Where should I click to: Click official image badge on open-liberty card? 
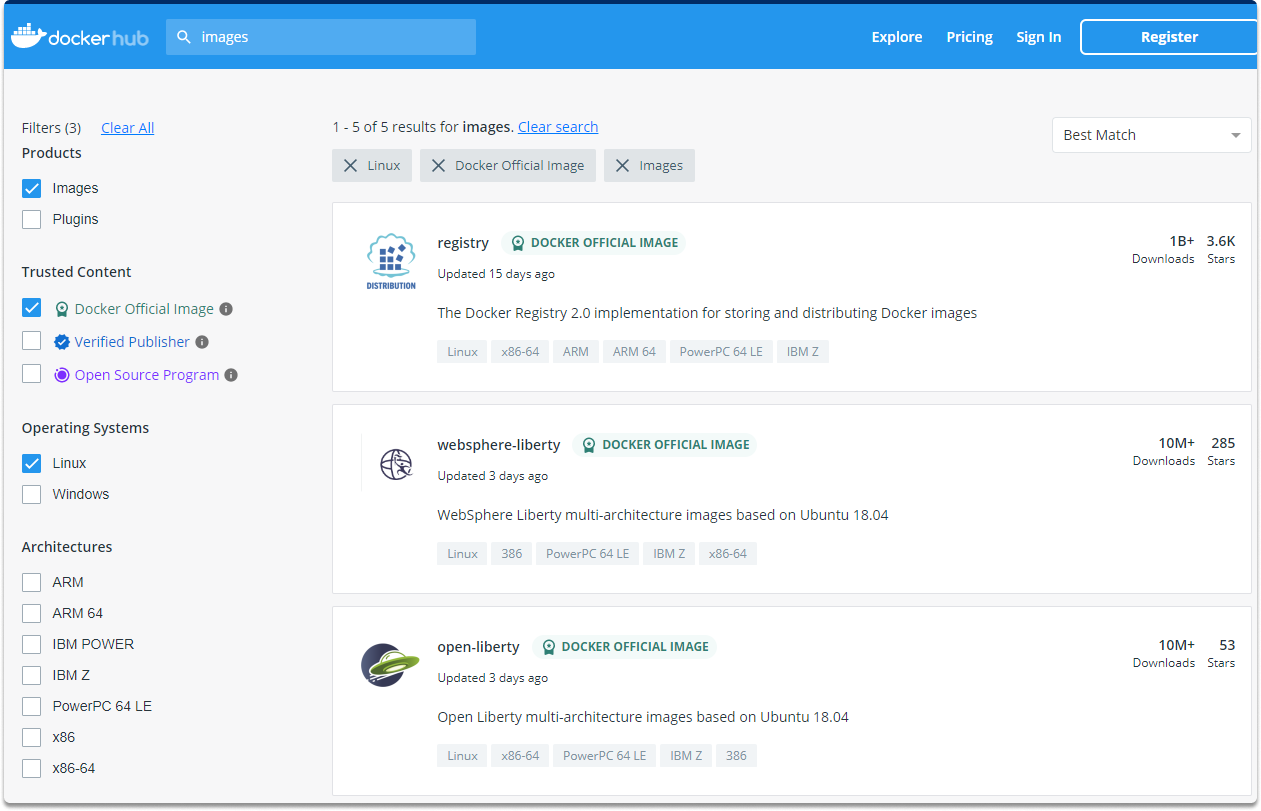coord(625,647)
